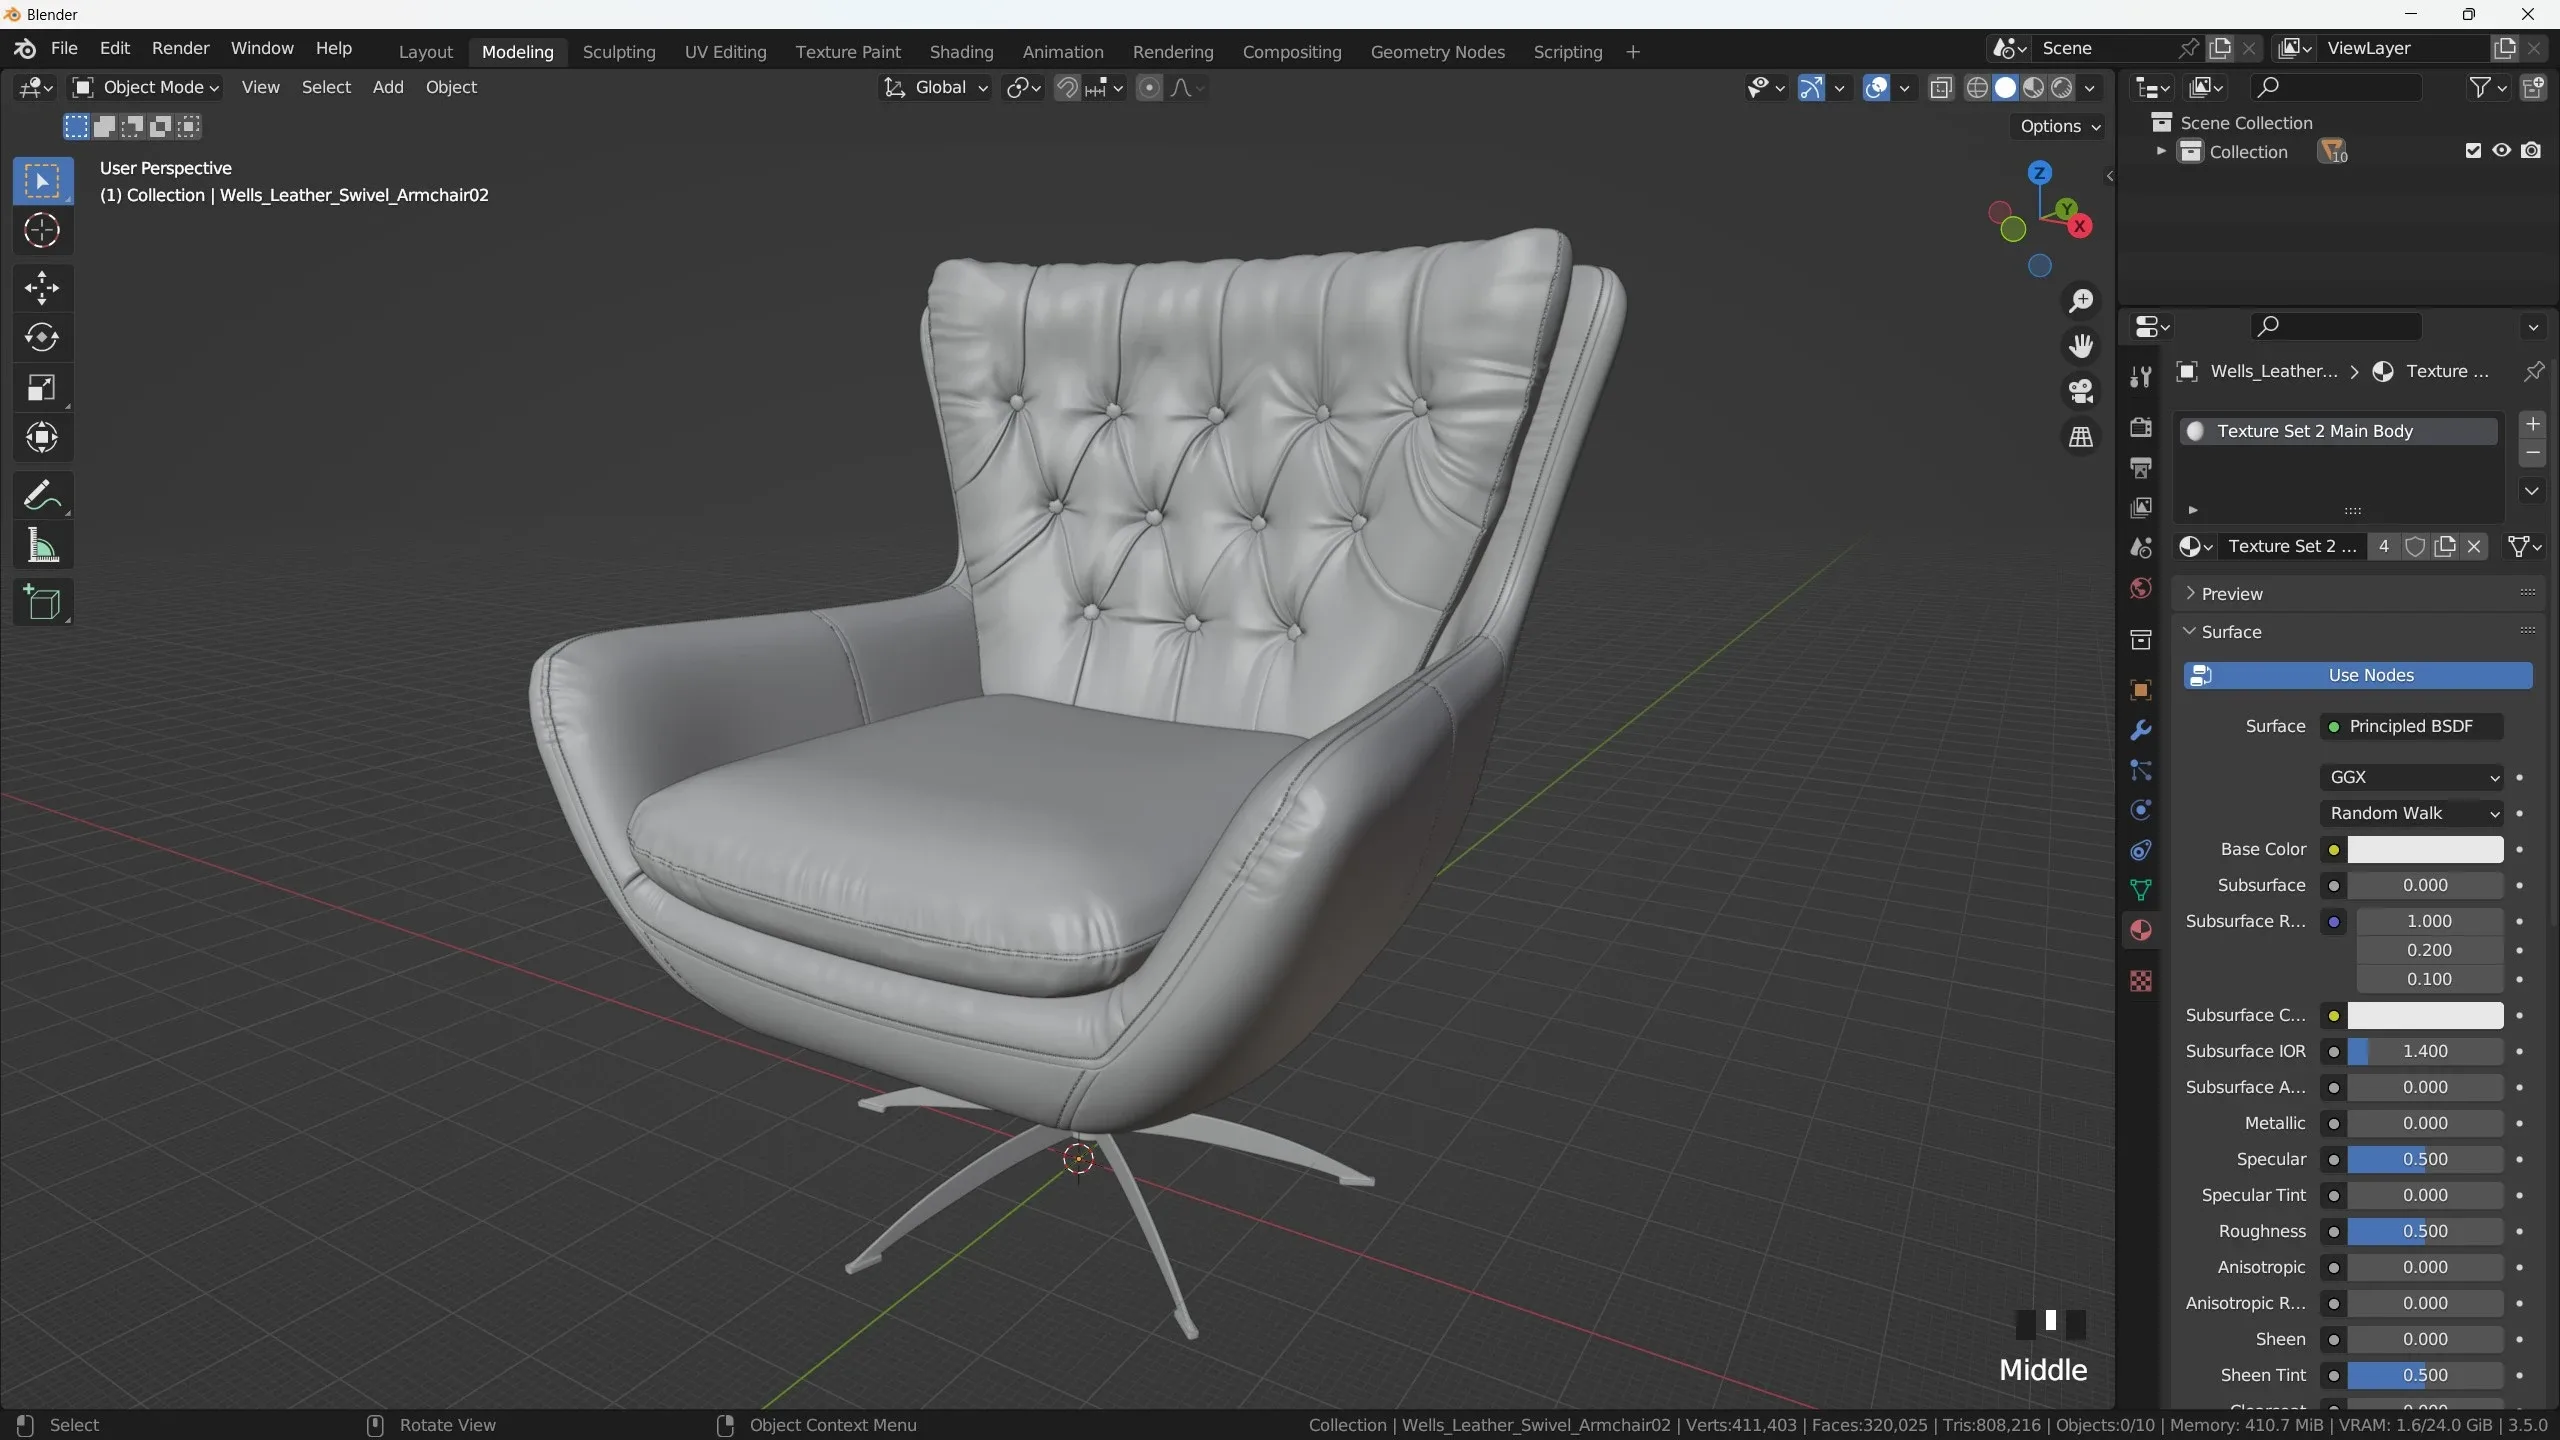This screenshot has height=1440, width=2560.
Task: Activate the Measure tool
Action: pos(42,544)
